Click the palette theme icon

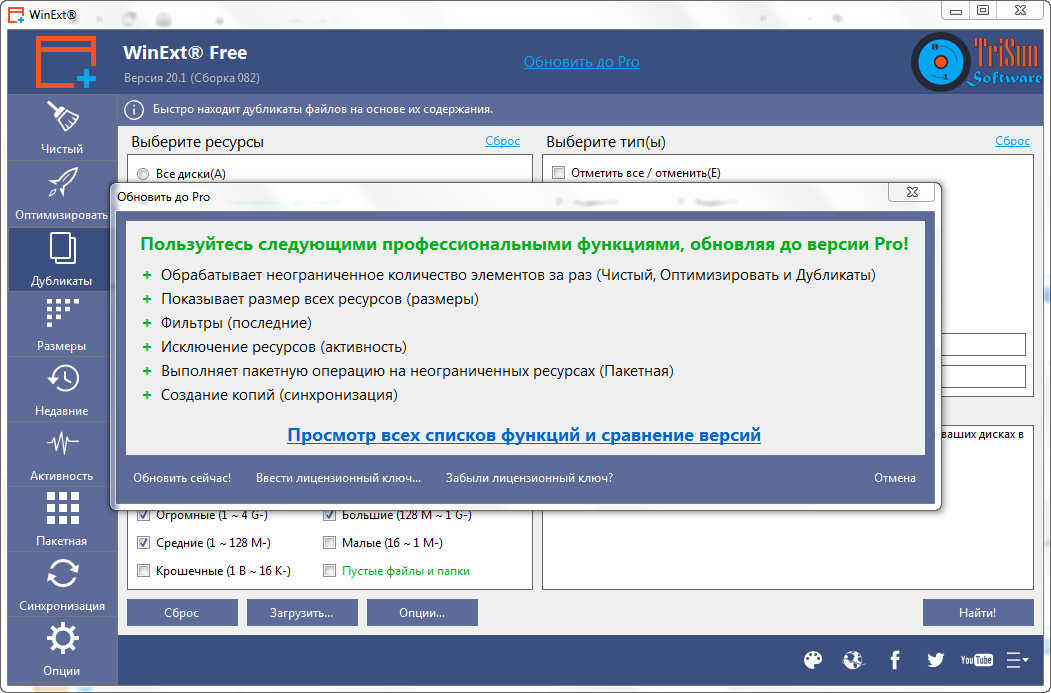[x=812, y=660]
